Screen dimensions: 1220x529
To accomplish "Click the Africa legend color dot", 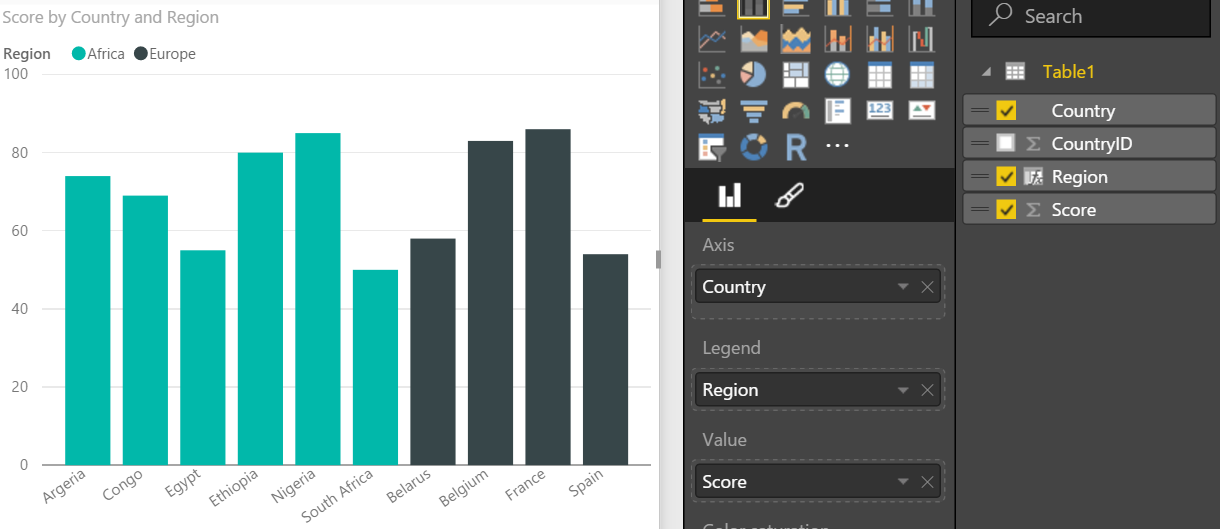I will (79, 54).
